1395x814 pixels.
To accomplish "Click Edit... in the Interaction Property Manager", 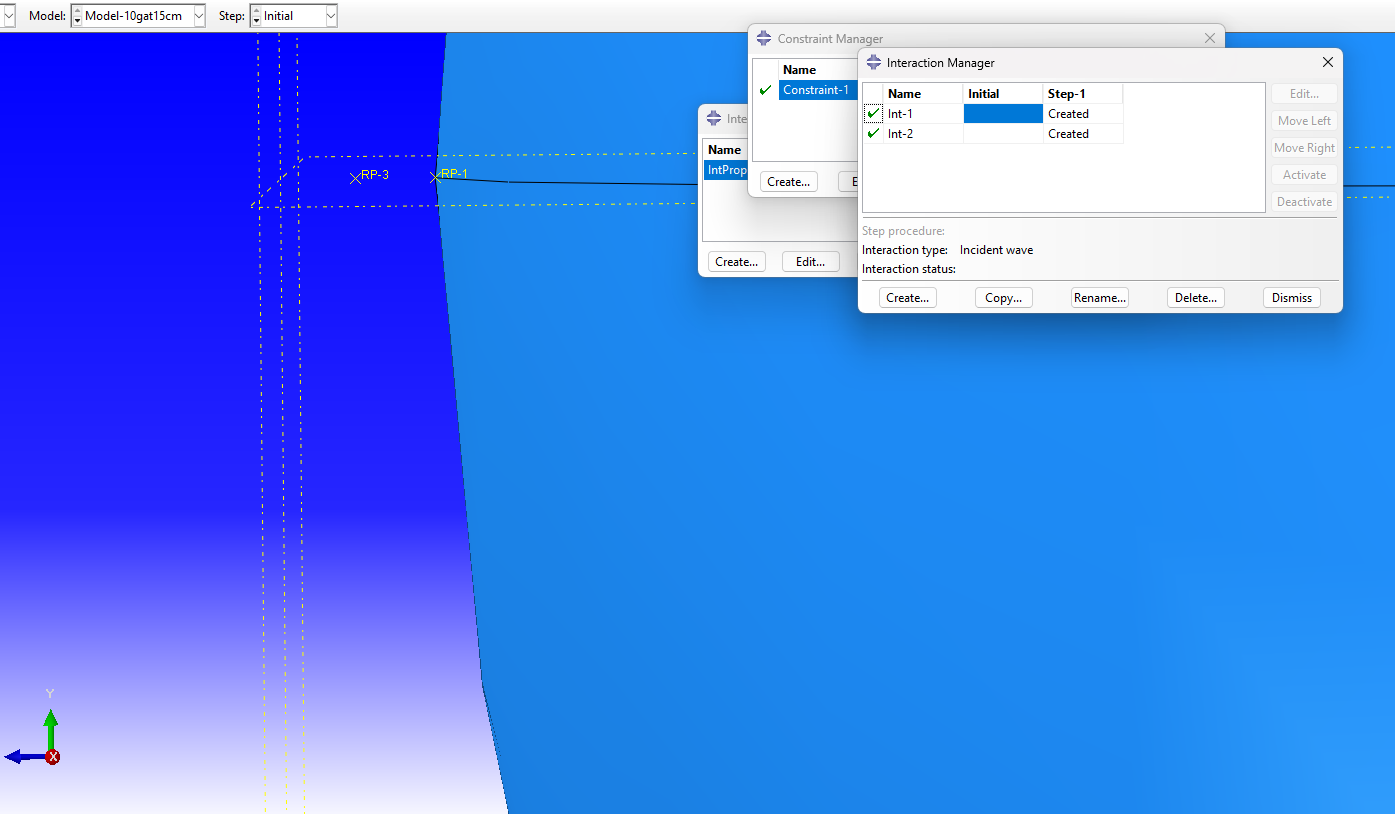I will coord(810,262).
